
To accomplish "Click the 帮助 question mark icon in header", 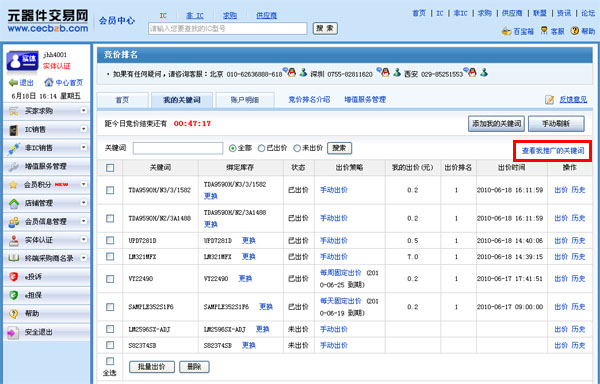I will (574, 31).
